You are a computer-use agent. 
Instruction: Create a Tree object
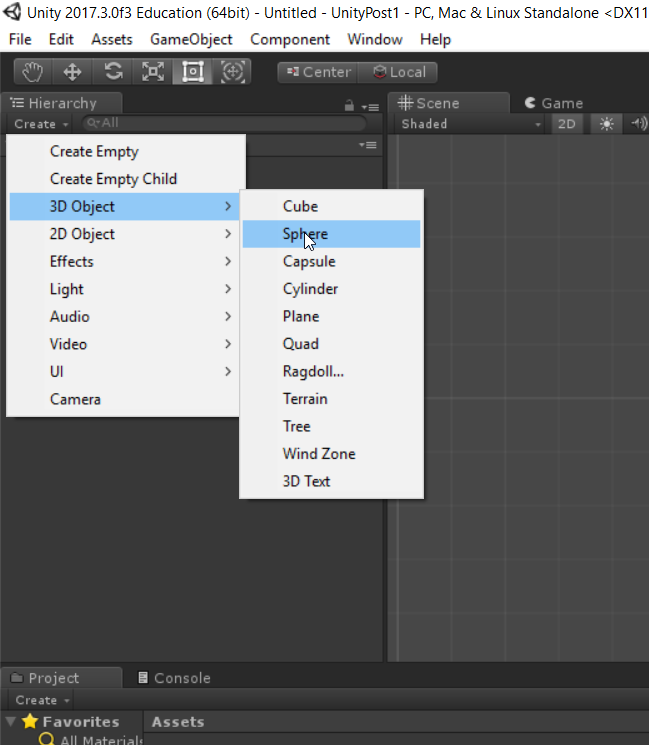tap(331, 427)
